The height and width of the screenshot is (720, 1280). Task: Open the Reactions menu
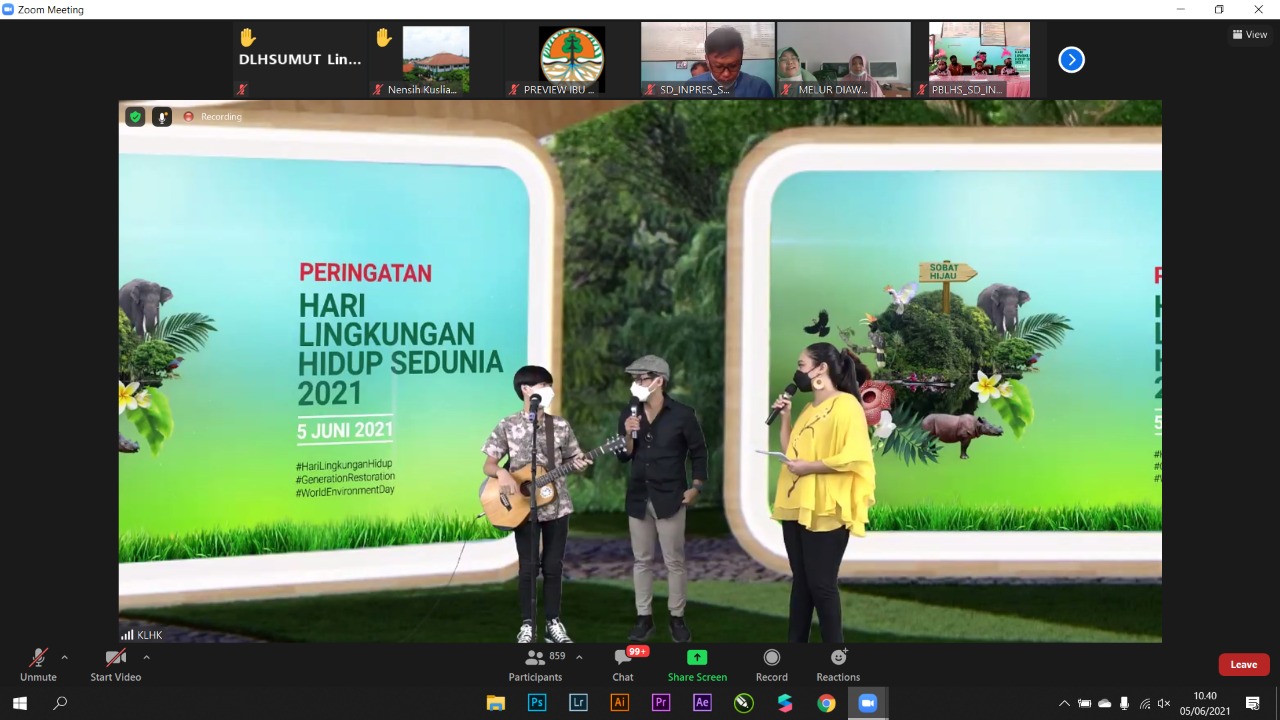838,664
